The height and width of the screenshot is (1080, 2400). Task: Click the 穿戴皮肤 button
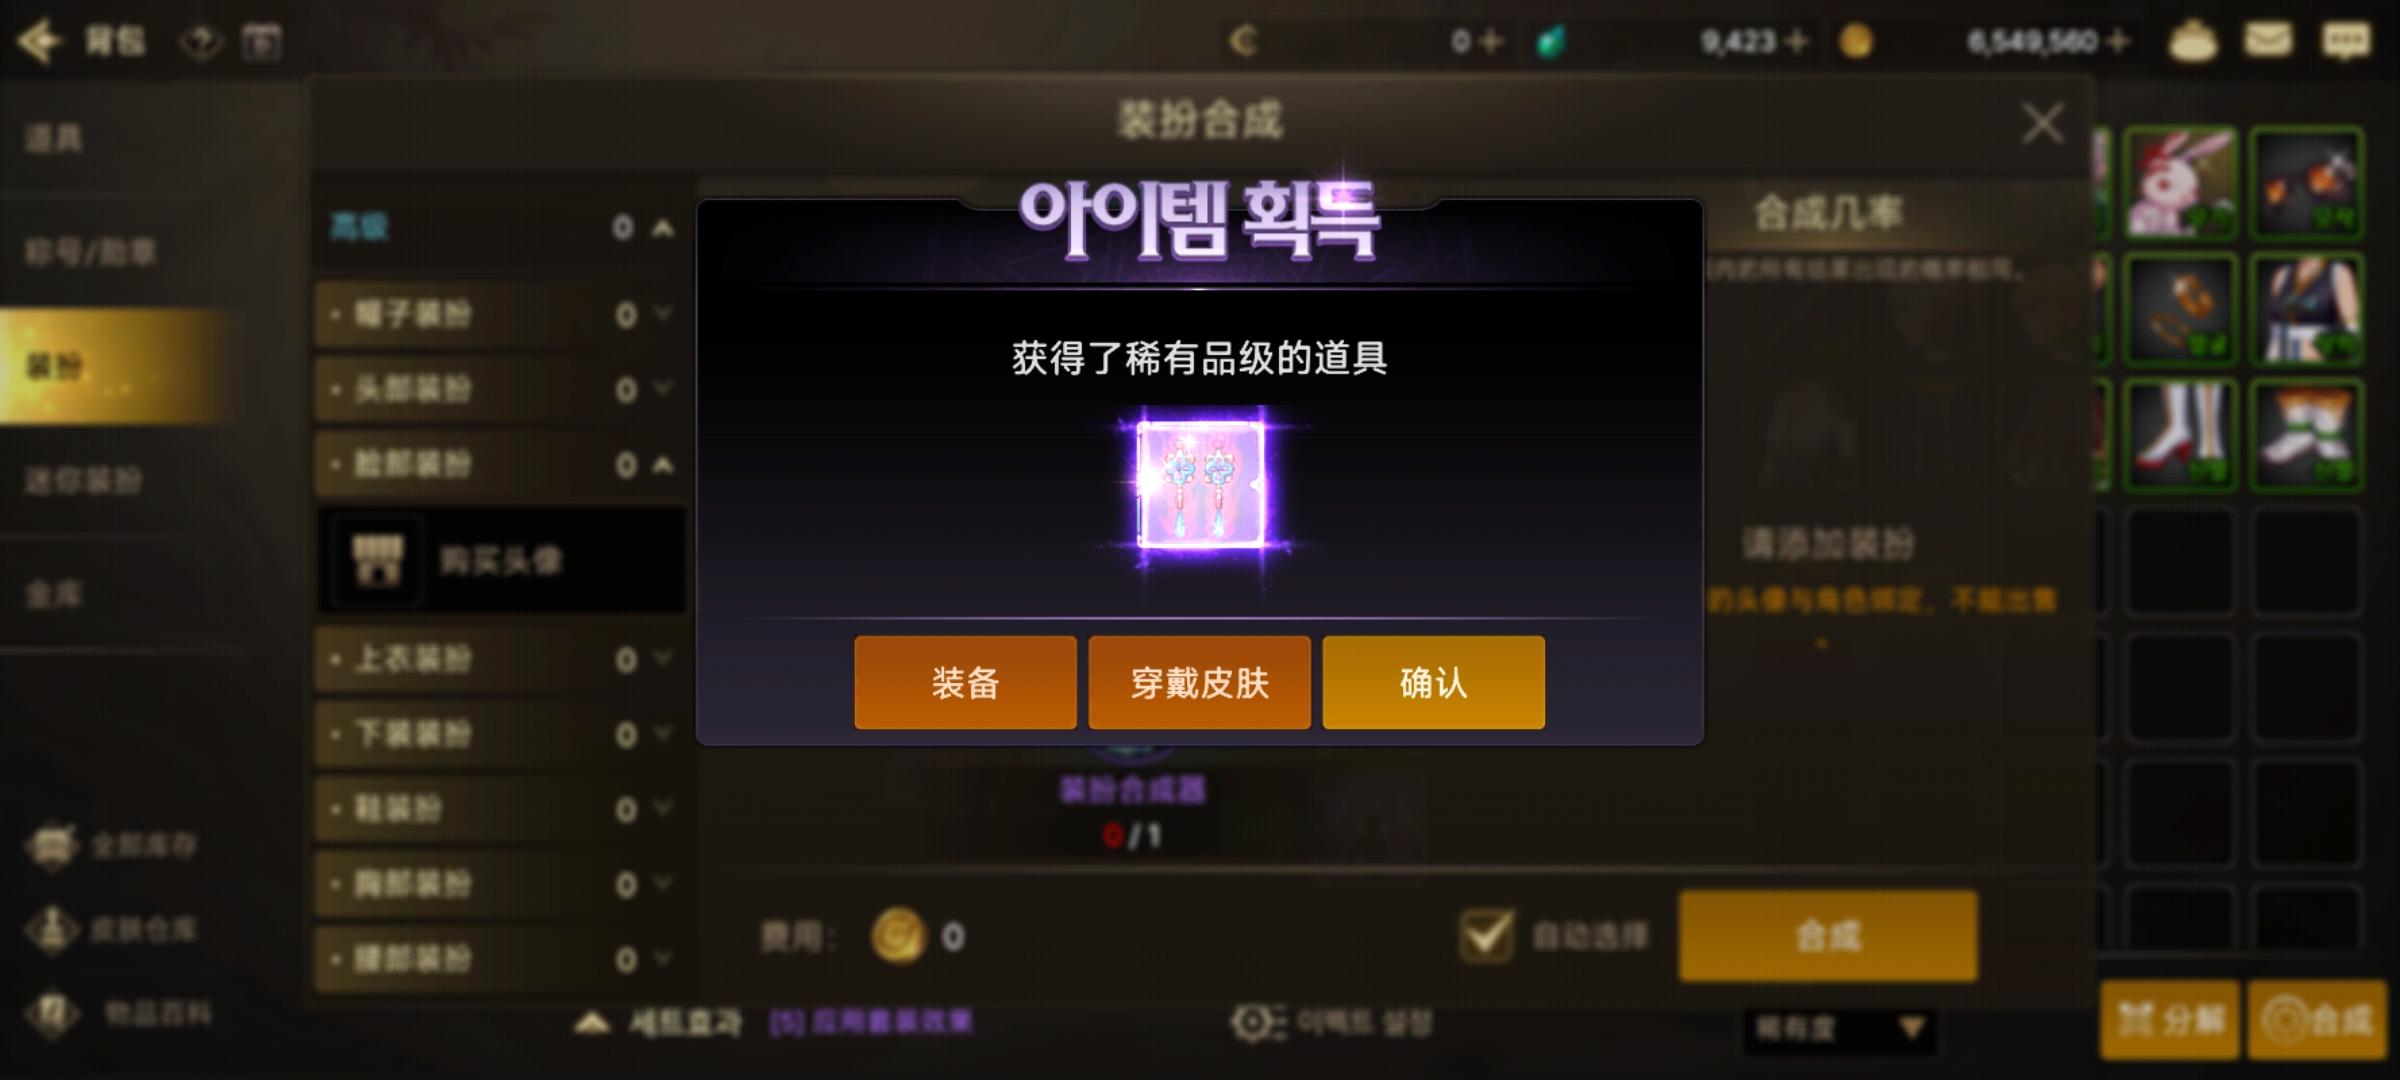(x=1199, y=682)
